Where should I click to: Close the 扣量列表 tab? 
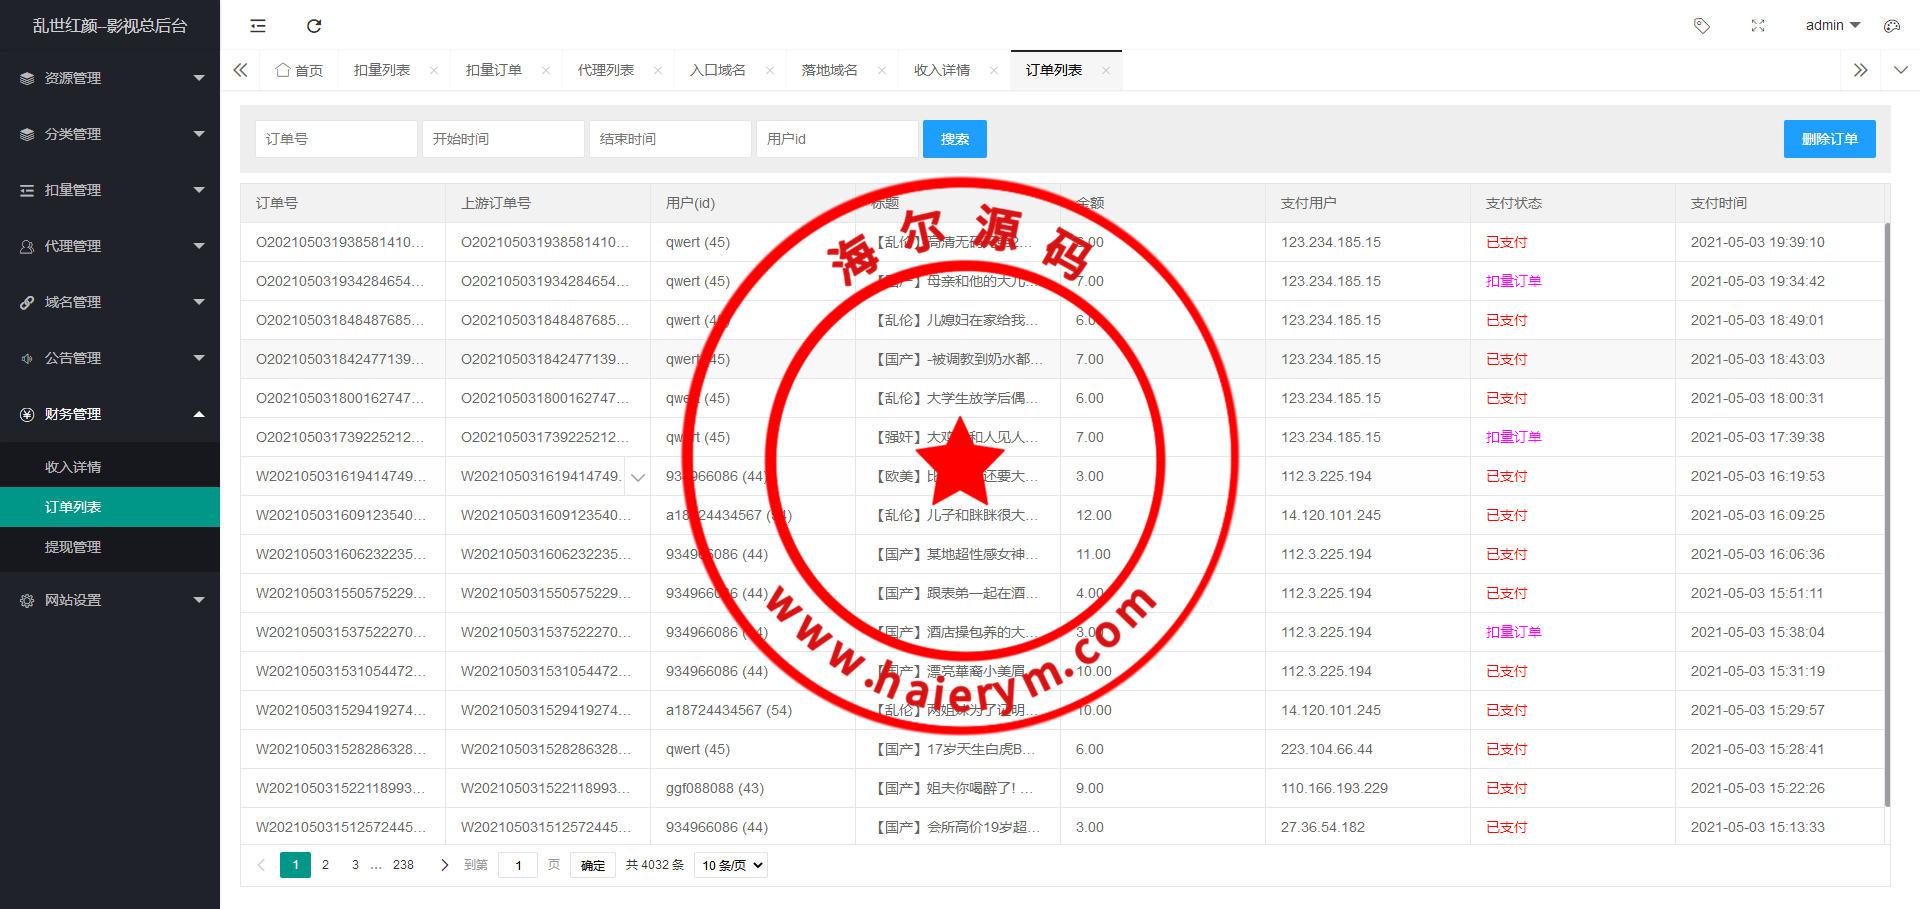pyautogui.click(x=434, y=70)
